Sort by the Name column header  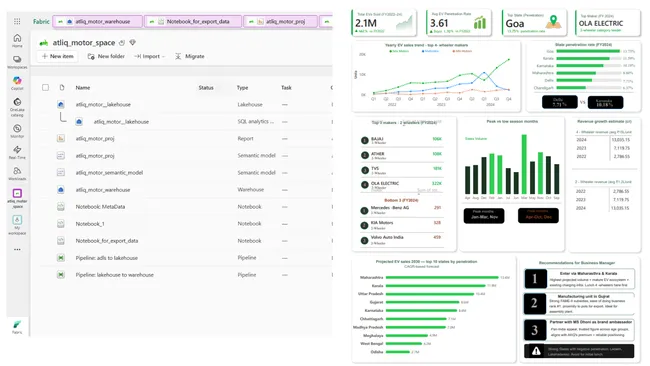82,87
